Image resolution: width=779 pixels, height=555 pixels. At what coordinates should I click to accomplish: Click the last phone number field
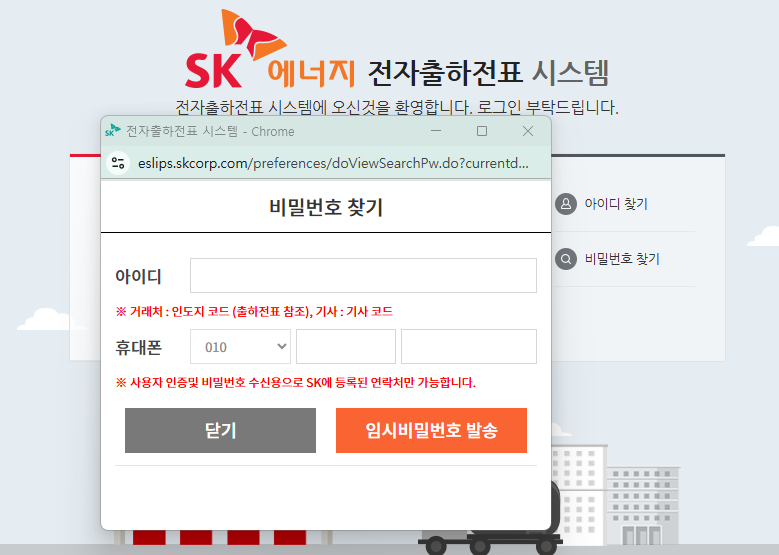(x=468, y=346)
